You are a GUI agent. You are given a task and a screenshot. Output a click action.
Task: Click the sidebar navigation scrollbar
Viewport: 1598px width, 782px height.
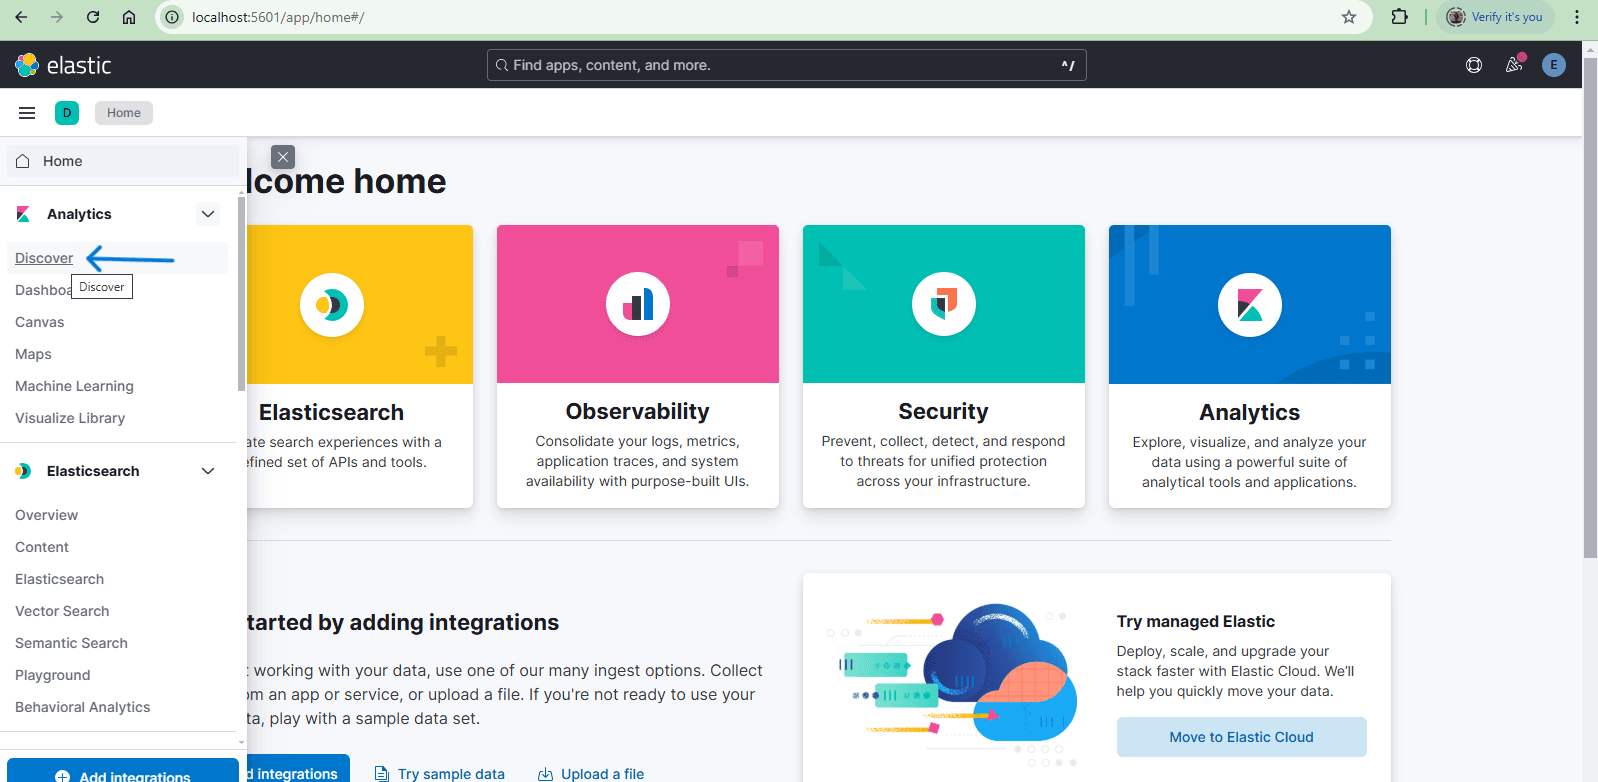coord(241,295)
